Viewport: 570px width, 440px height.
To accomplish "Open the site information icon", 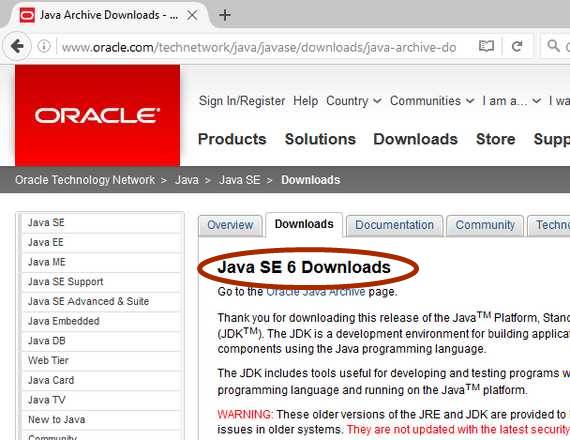I will click(x=44, y=46).
